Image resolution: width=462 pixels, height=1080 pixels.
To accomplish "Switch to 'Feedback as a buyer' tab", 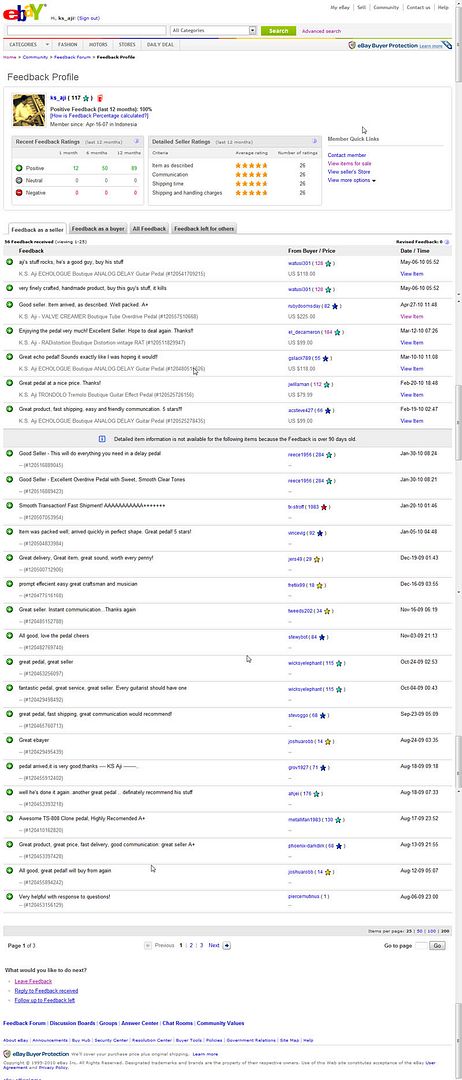I will click(x=98, y=229).
